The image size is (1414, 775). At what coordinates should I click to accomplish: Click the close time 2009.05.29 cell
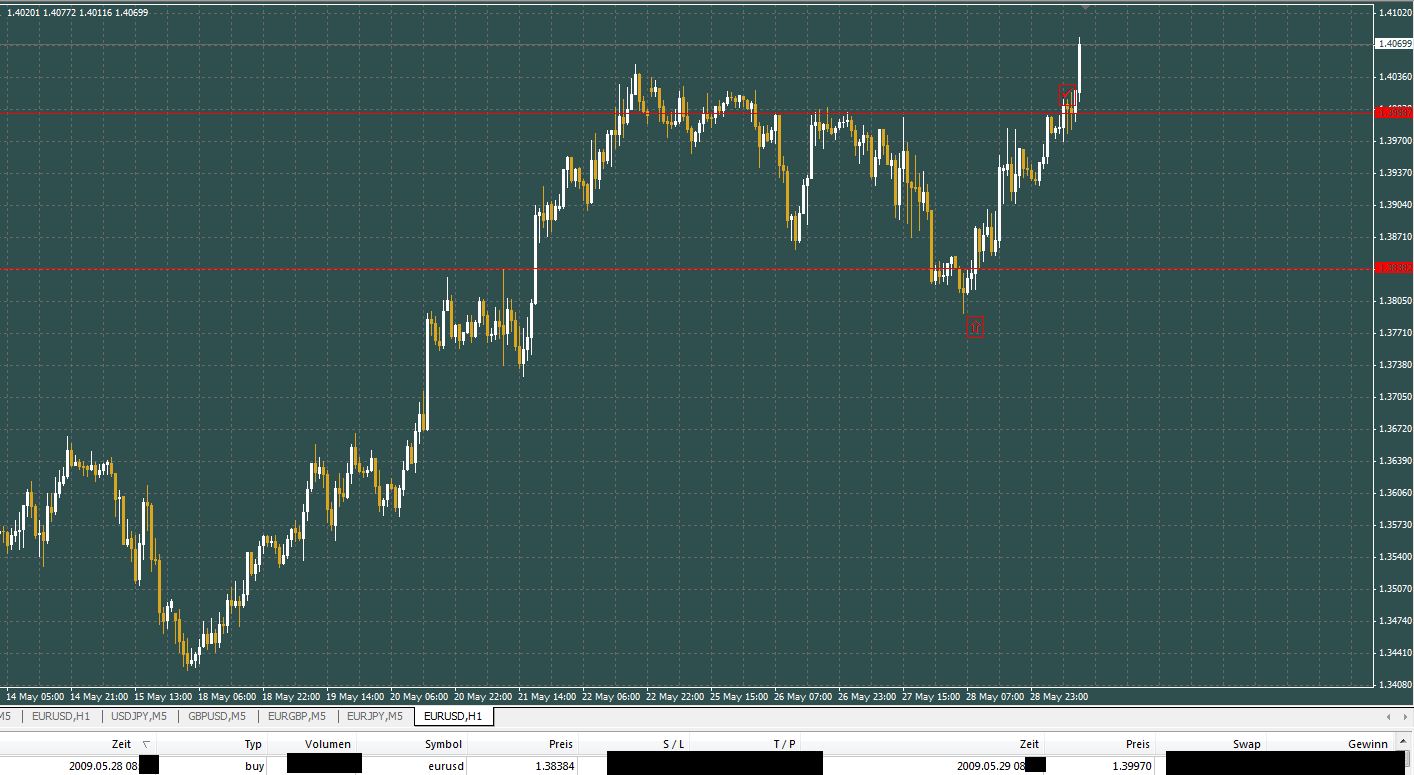(x=991, y=766)
